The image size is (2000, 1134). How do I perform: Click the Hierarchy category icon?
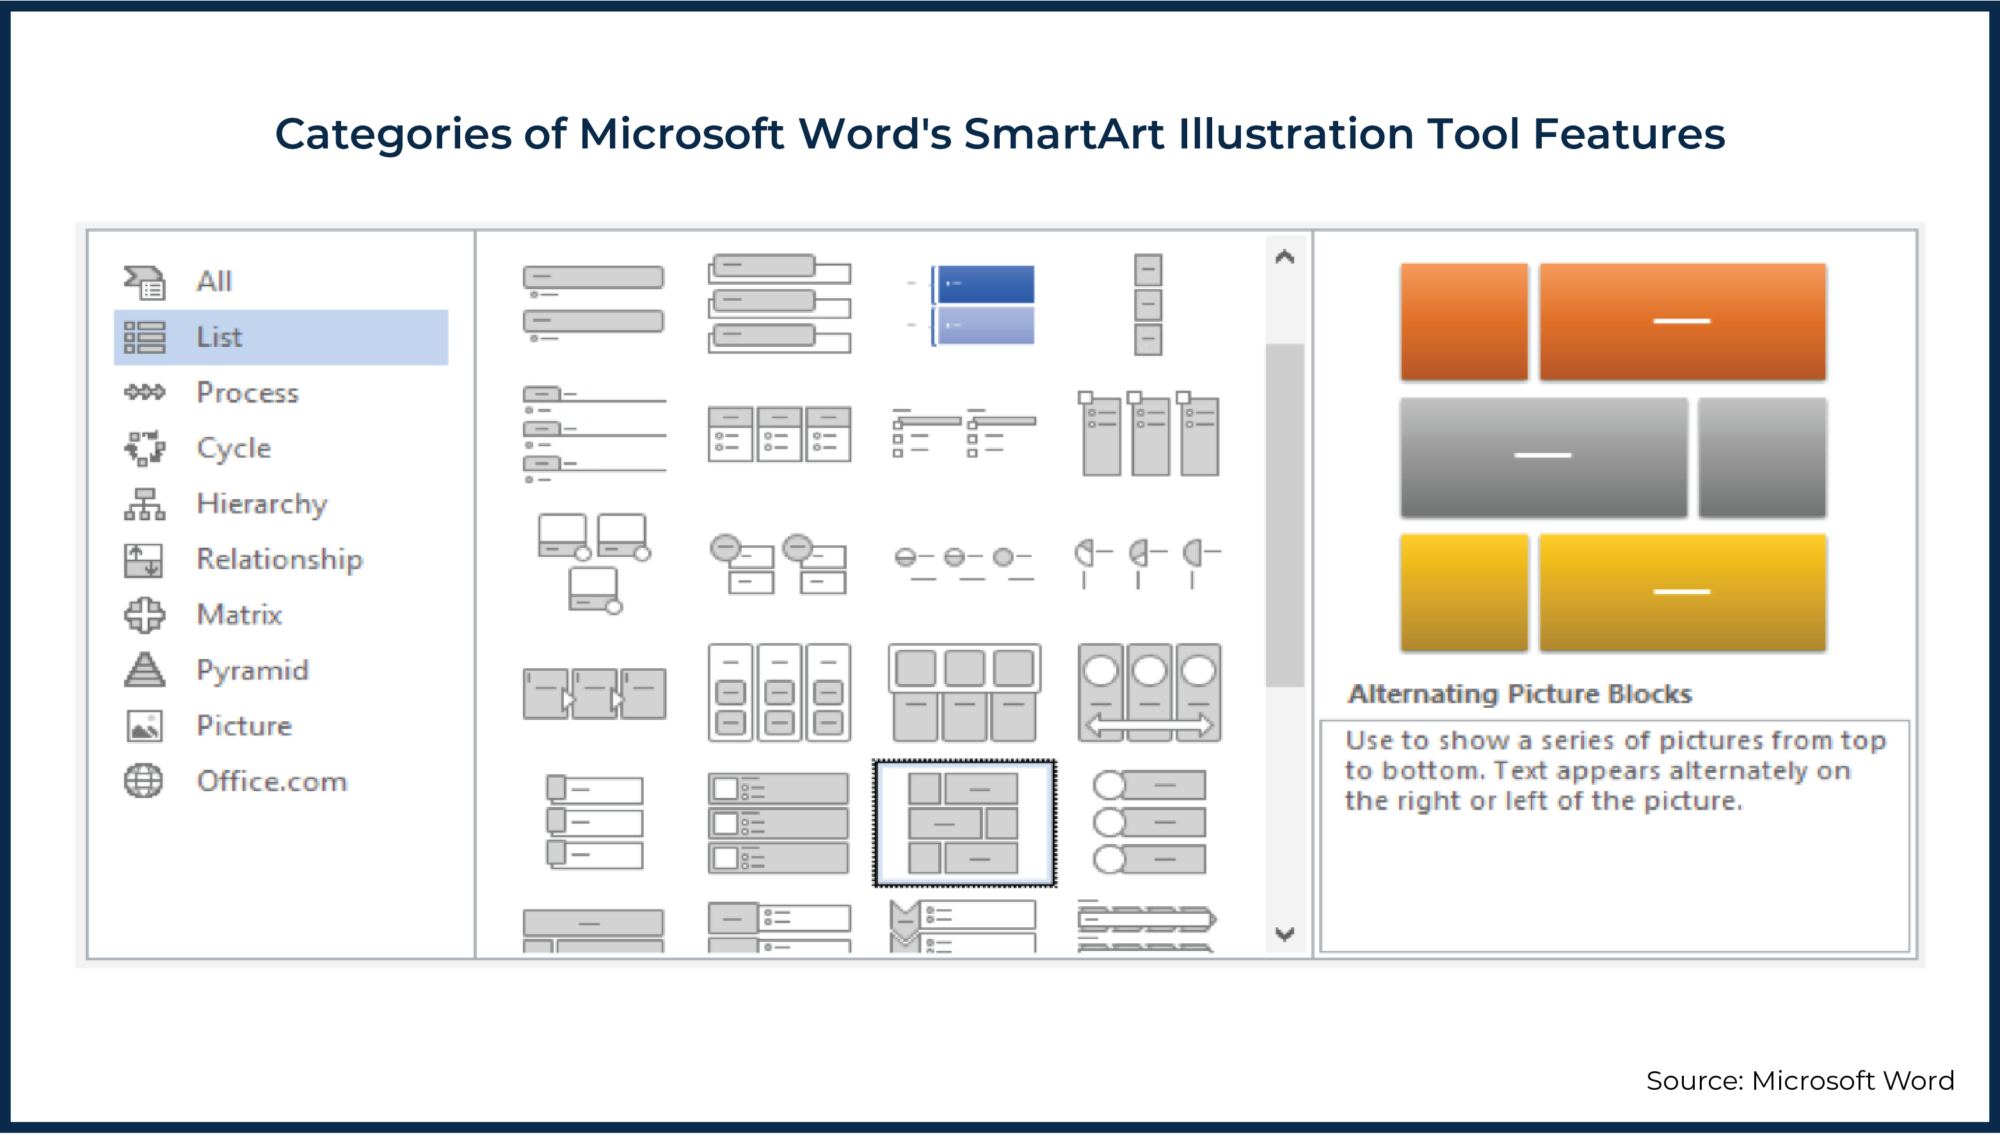[x=143, y=503]
